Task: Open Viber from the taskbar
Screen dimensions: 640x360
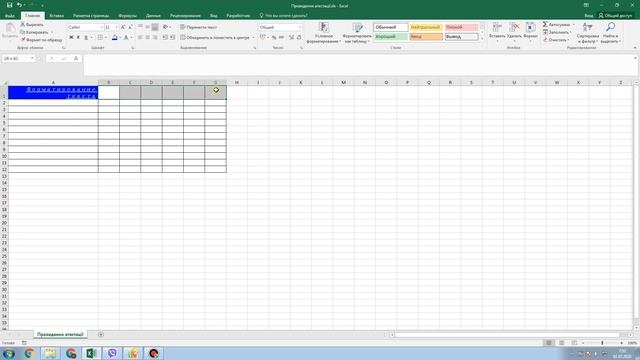Action: 112,353
